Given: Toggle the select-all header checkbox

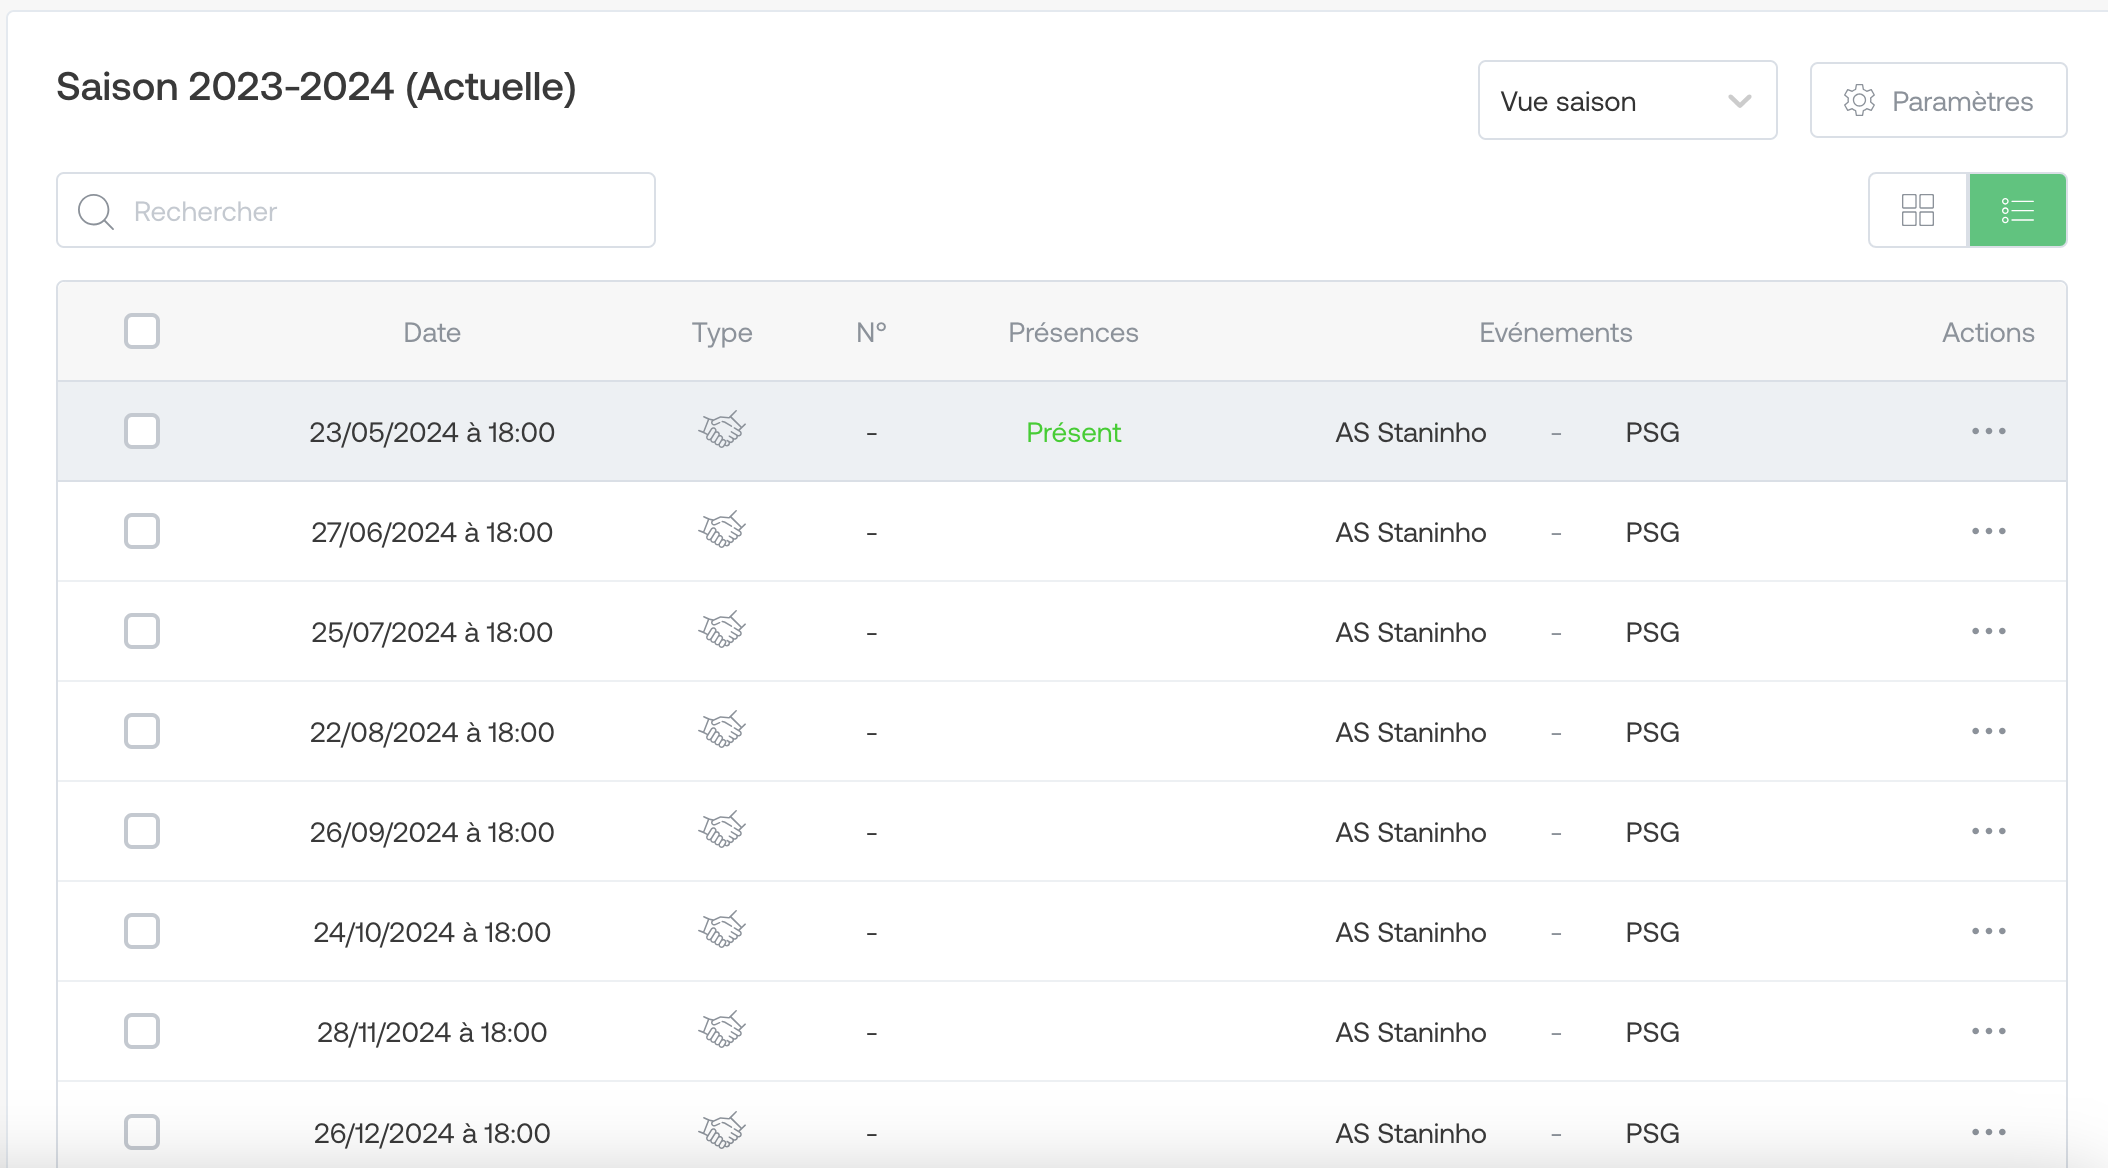Looking at the screenshot, I should [x=142, y=331].
